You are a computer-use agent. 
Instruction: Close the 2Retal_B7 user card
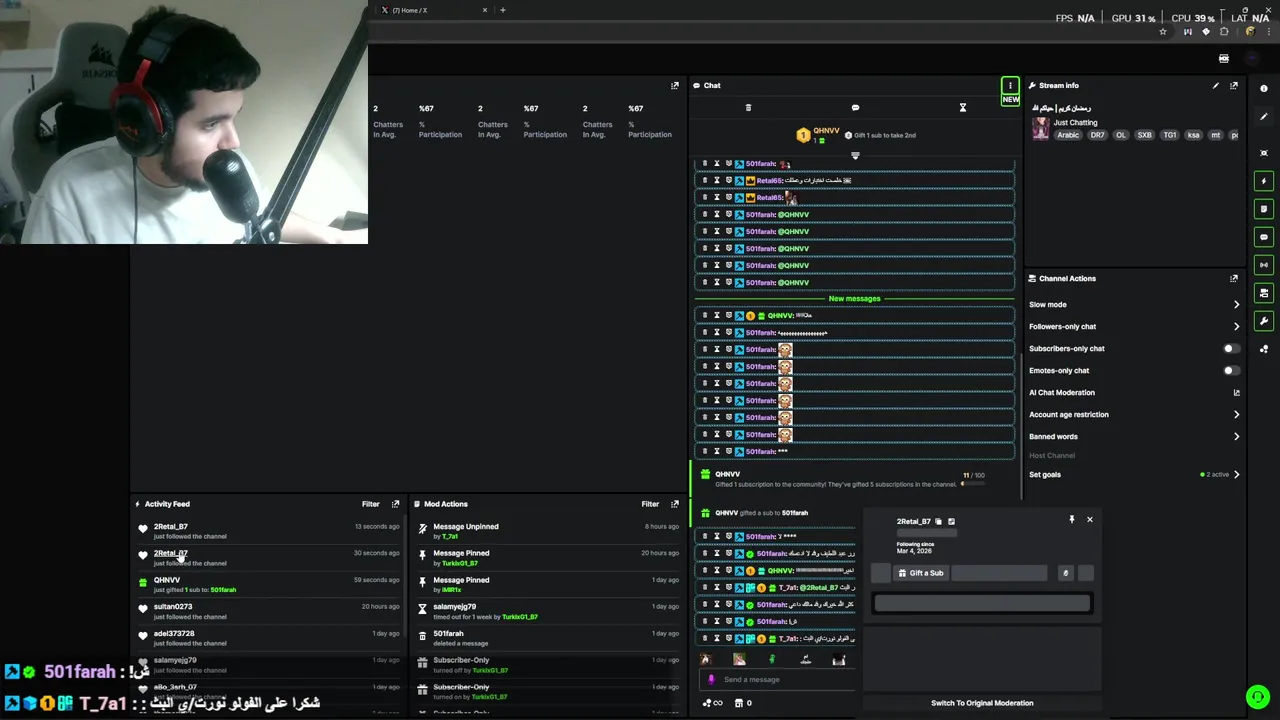pyautogui.click(x=1090, y=520)
